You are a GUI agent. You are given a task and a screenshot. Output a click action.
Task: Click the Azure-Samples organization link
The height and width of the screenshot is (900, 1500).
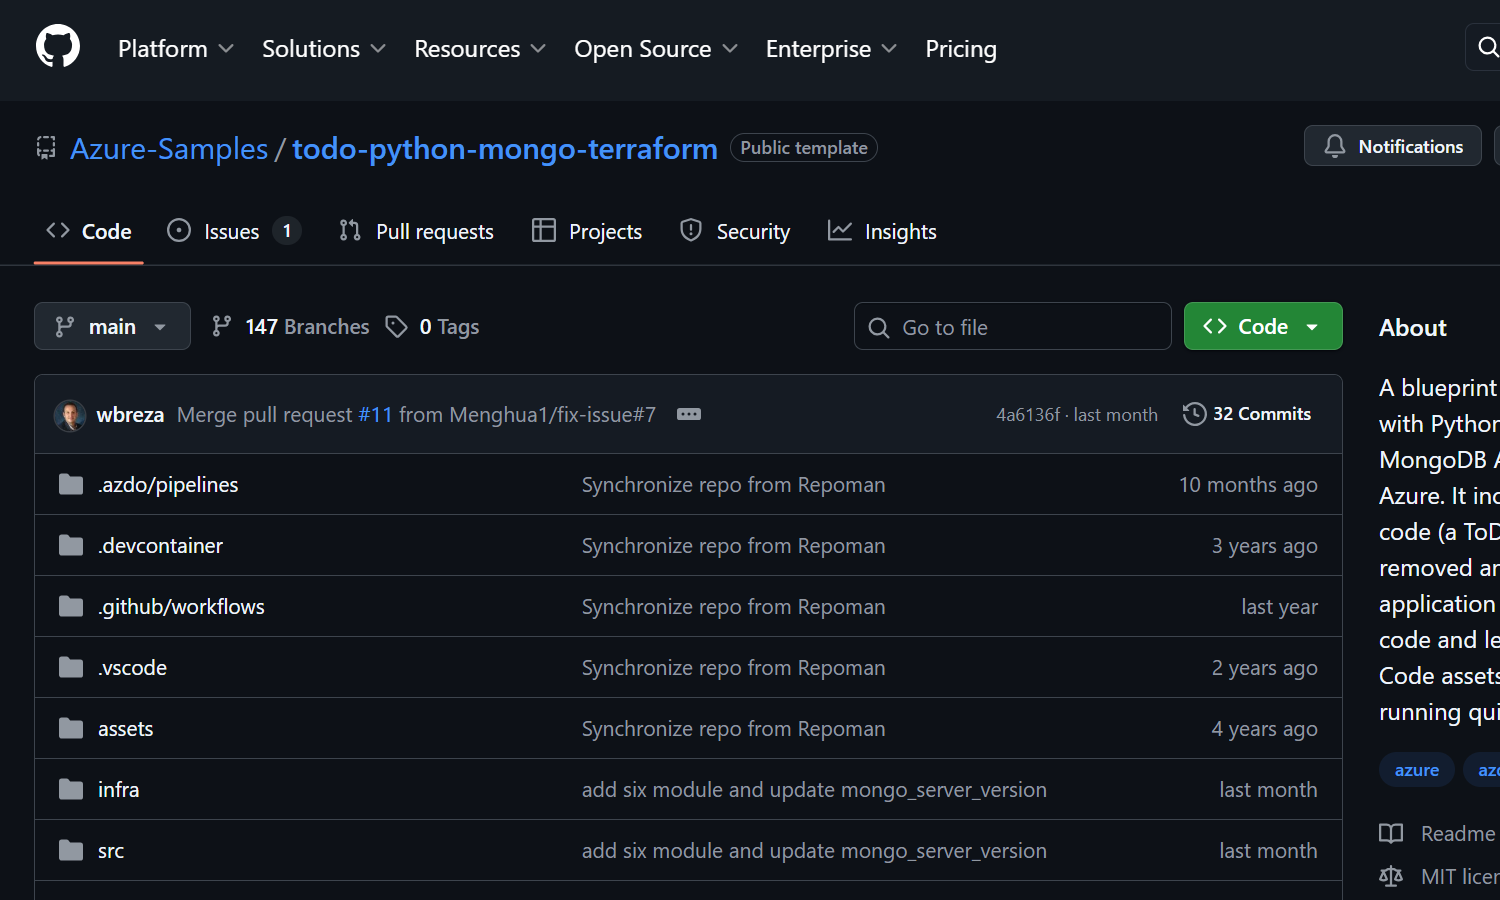pos(169,149)
